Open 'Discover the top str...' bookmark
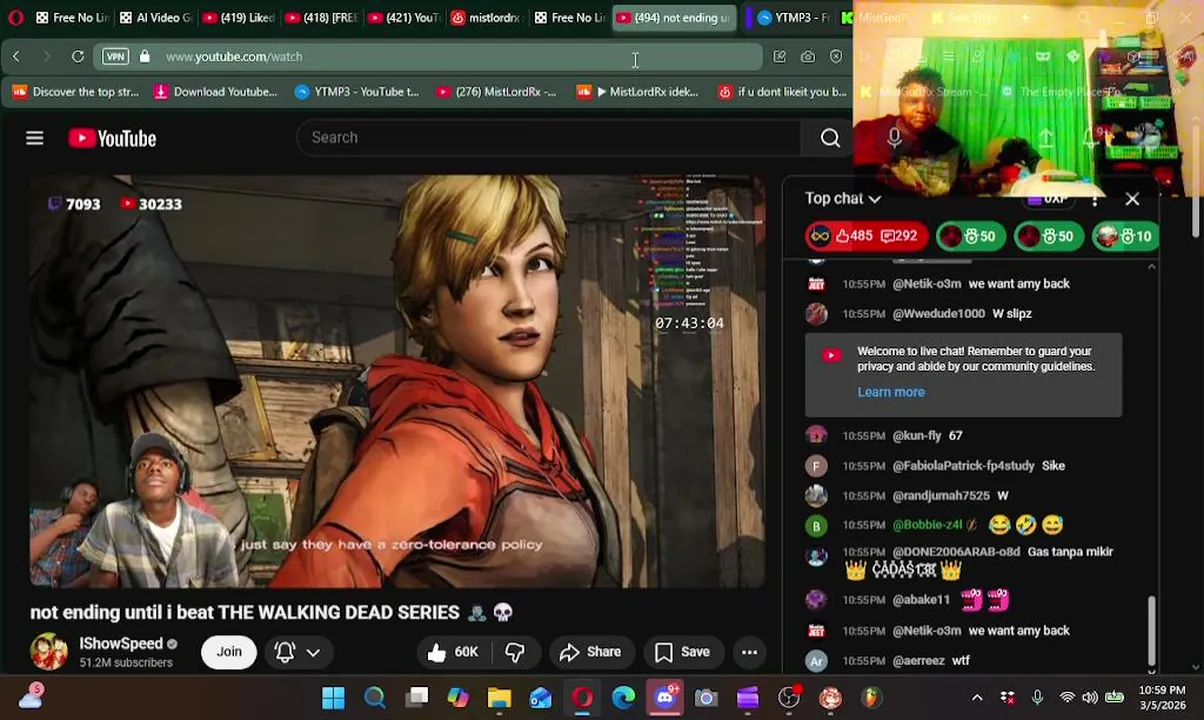 (x=76, y=92)
